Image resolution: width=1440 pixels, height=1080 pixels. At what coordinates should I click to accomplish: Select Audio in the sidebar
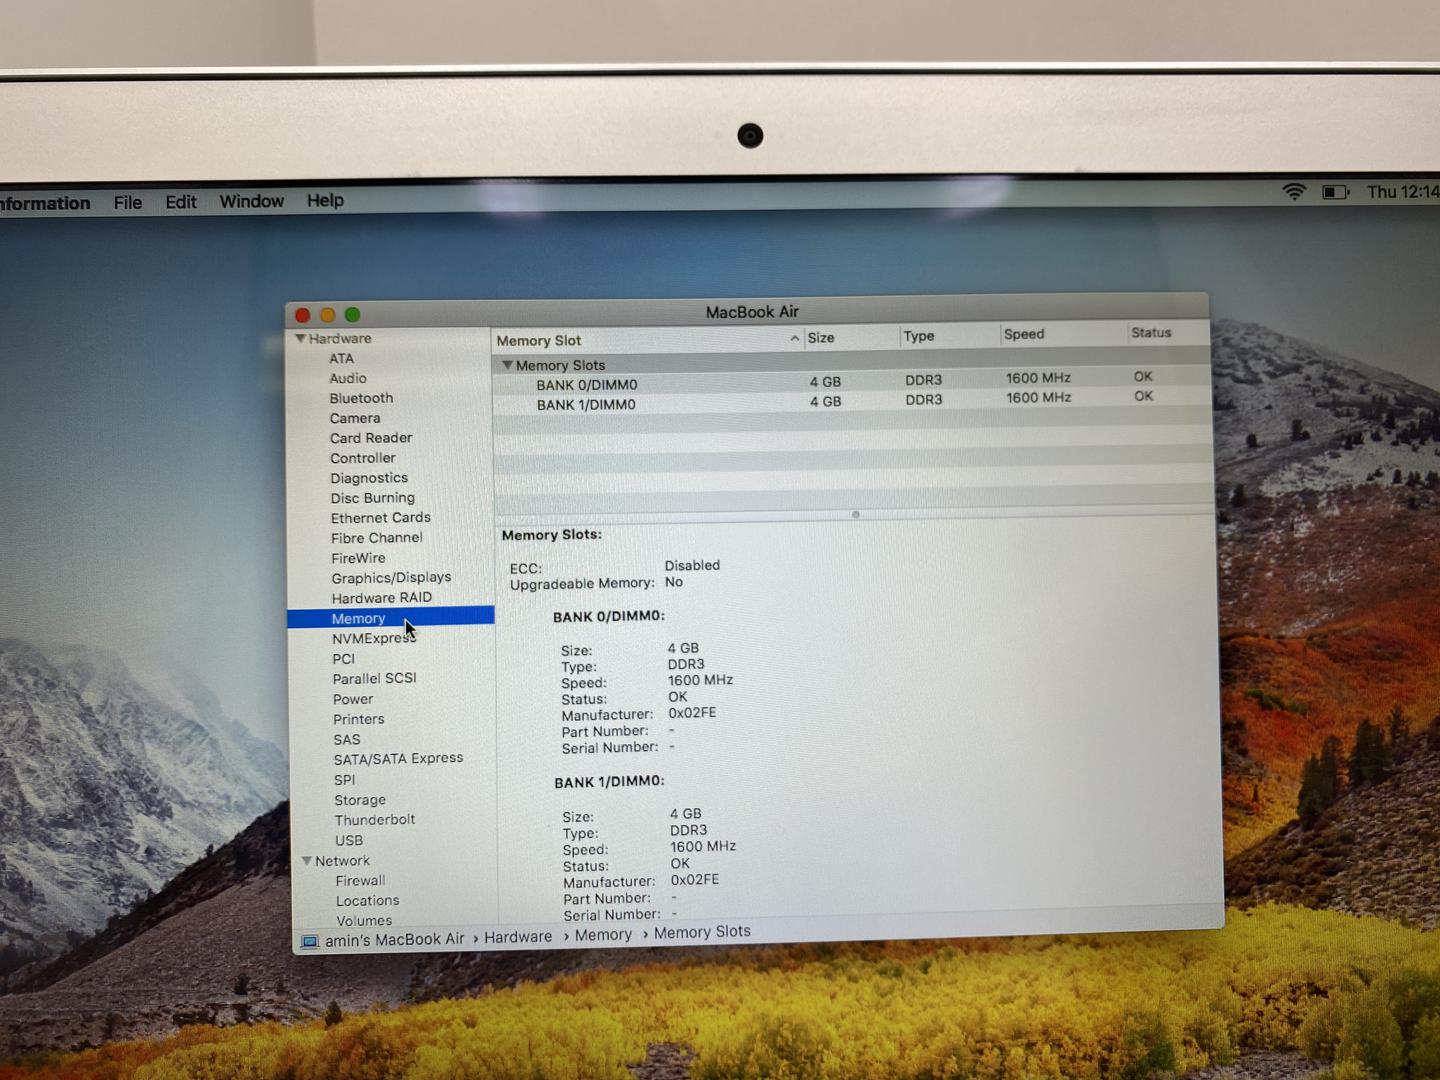click(x=348, y=378)
